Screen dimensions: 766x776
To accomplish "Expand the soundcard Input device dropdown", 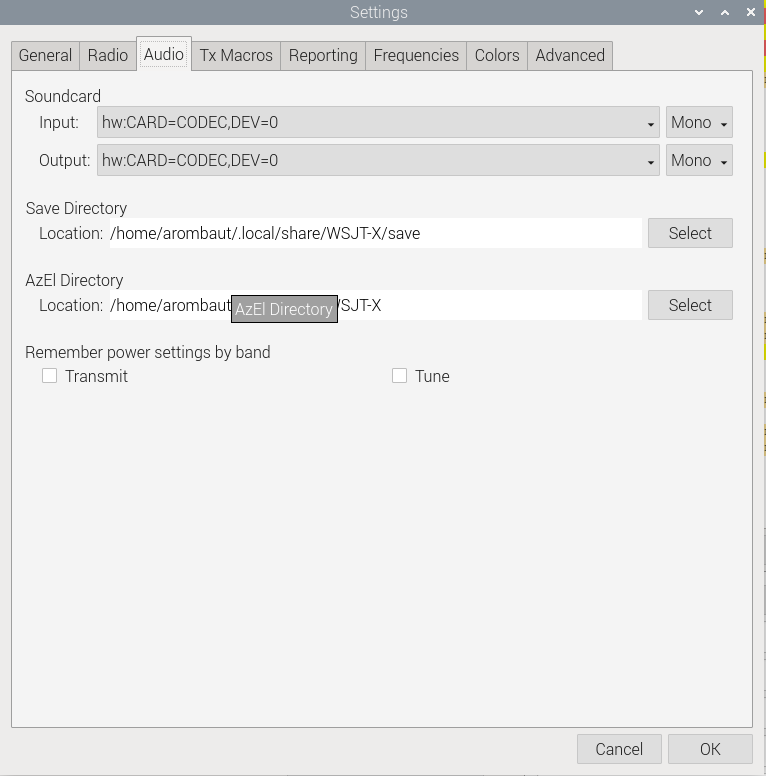I will pyautogui.click(x=378, y=122).
